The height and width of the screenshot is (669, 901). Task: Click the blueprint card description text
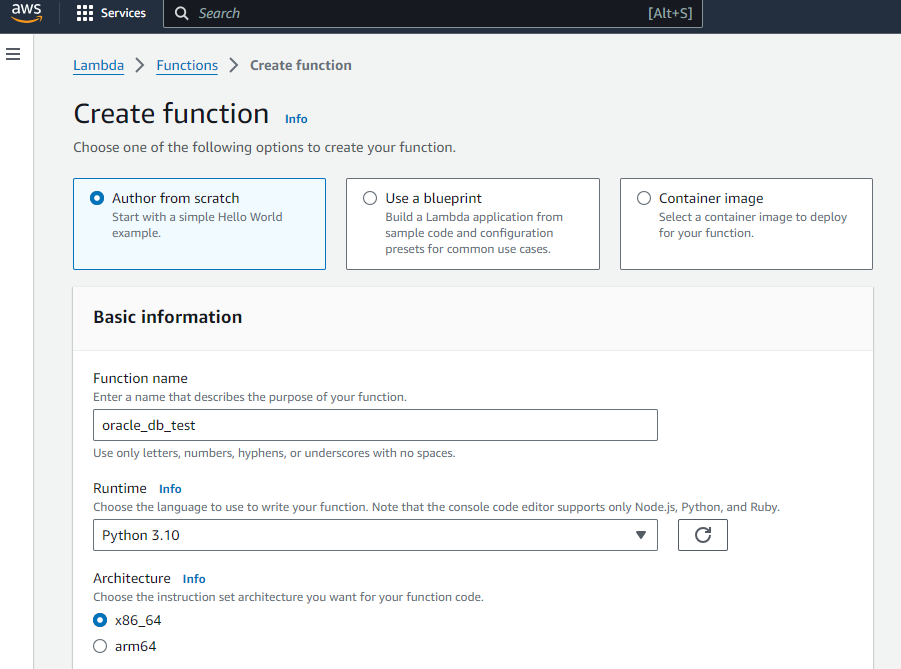[474, 233]
